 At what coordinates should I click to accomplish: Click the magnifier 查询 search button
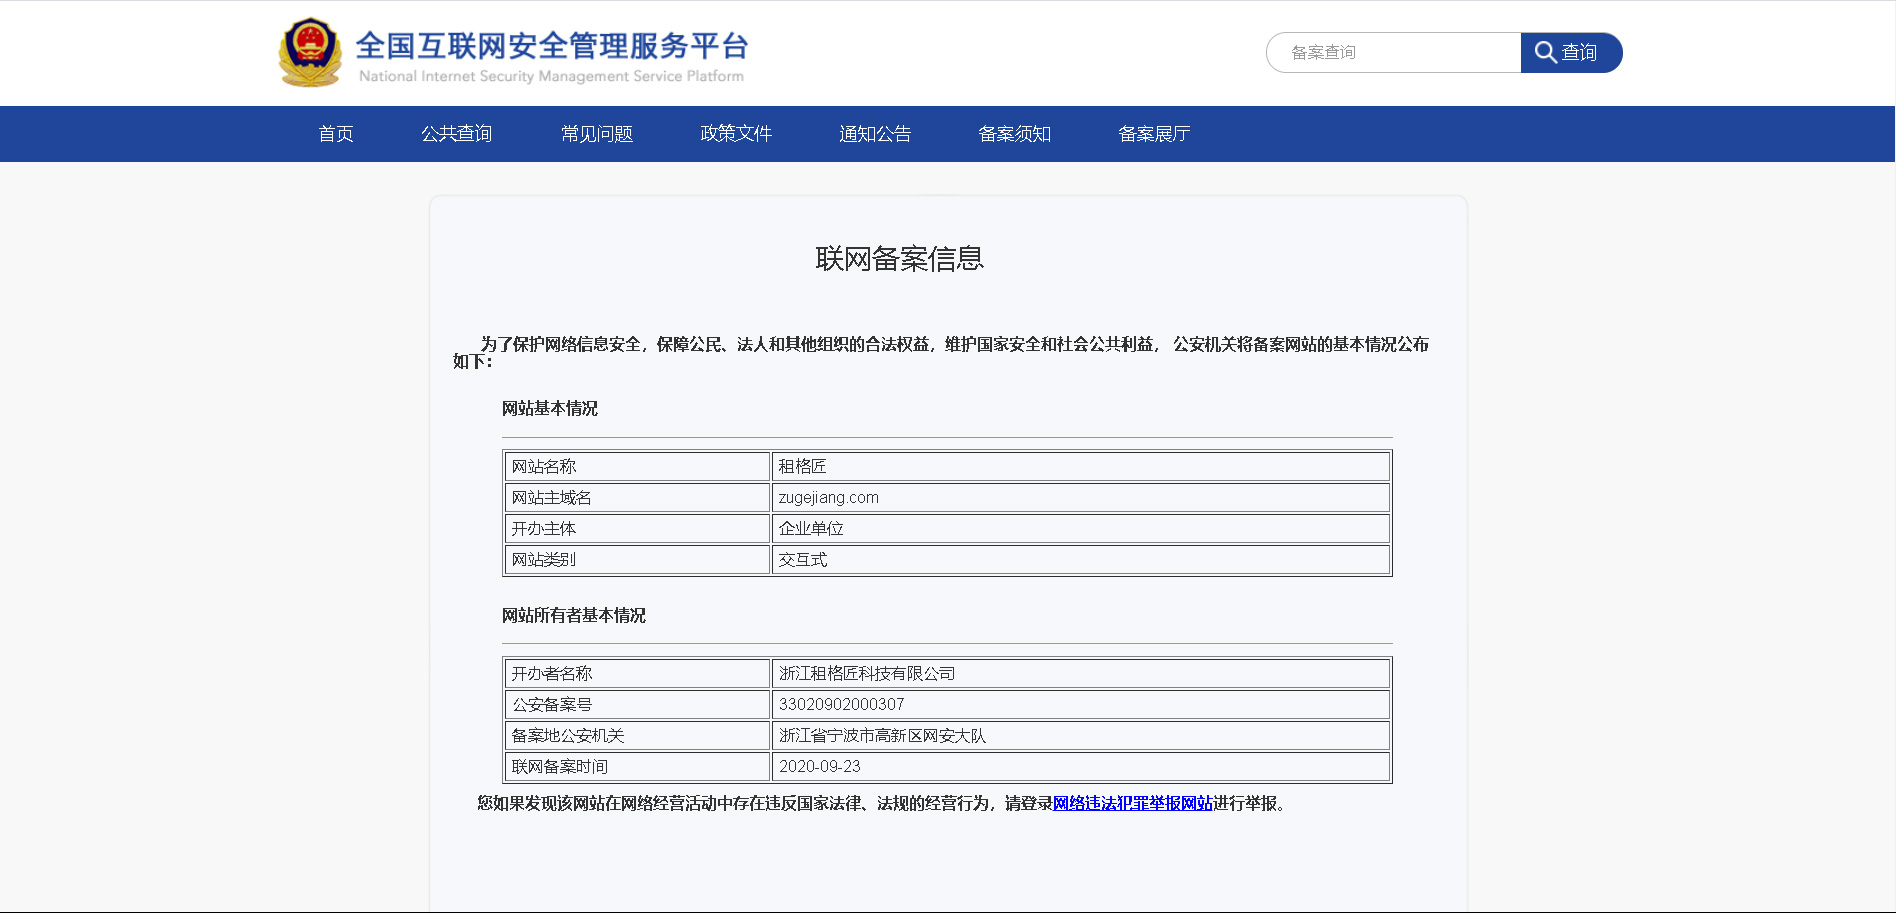(x=1571, y=53)
